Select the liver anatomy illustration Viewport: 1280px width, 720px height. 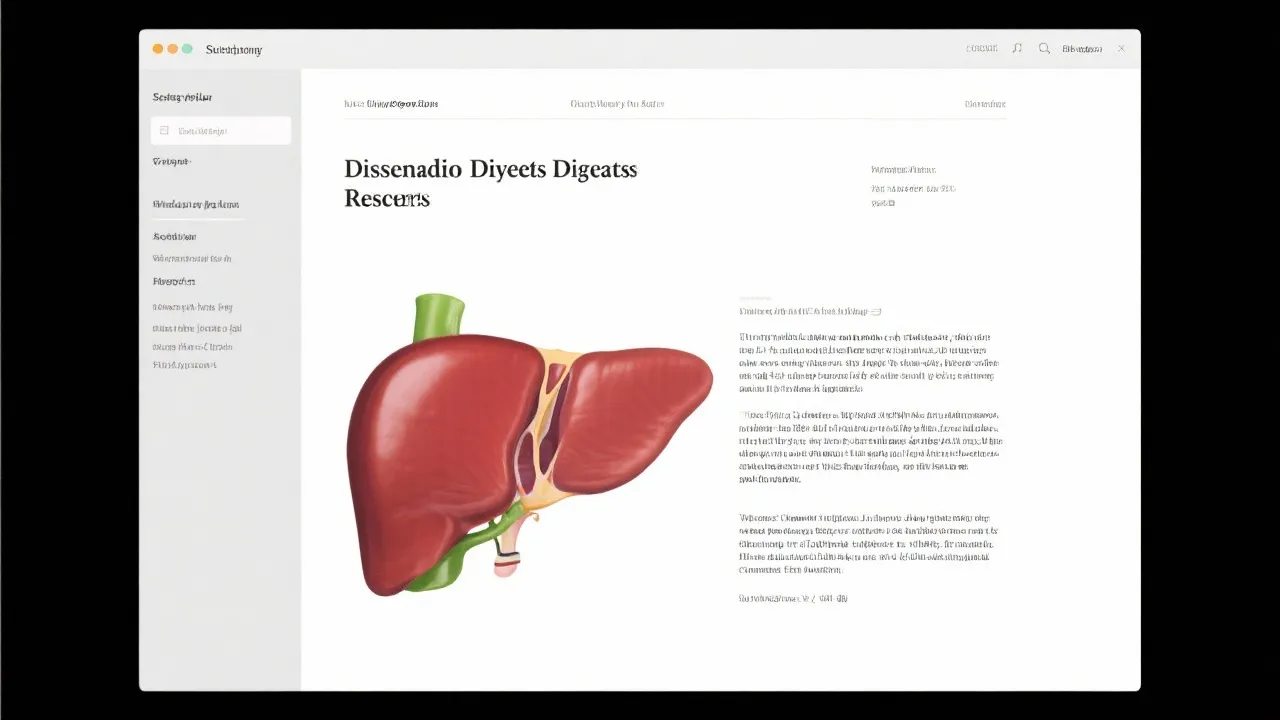tap(530, 440)
